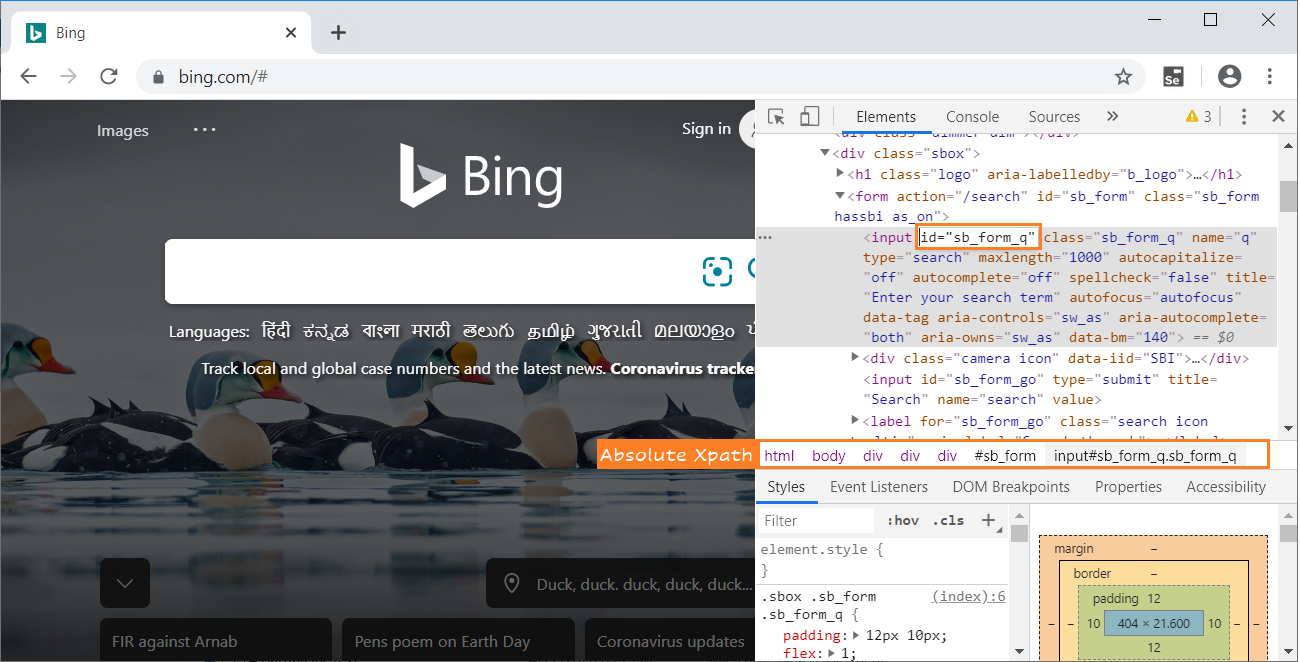Activate the inspect element picker in DevTools
1300x662 pixels.
point(777,117)
